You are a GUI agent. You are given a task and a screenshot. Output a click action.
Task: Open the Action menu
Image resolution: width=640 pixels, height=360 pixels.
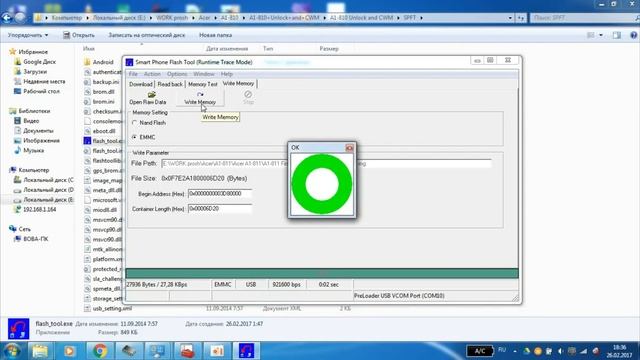pyautogui.click(x=152, y=74)
